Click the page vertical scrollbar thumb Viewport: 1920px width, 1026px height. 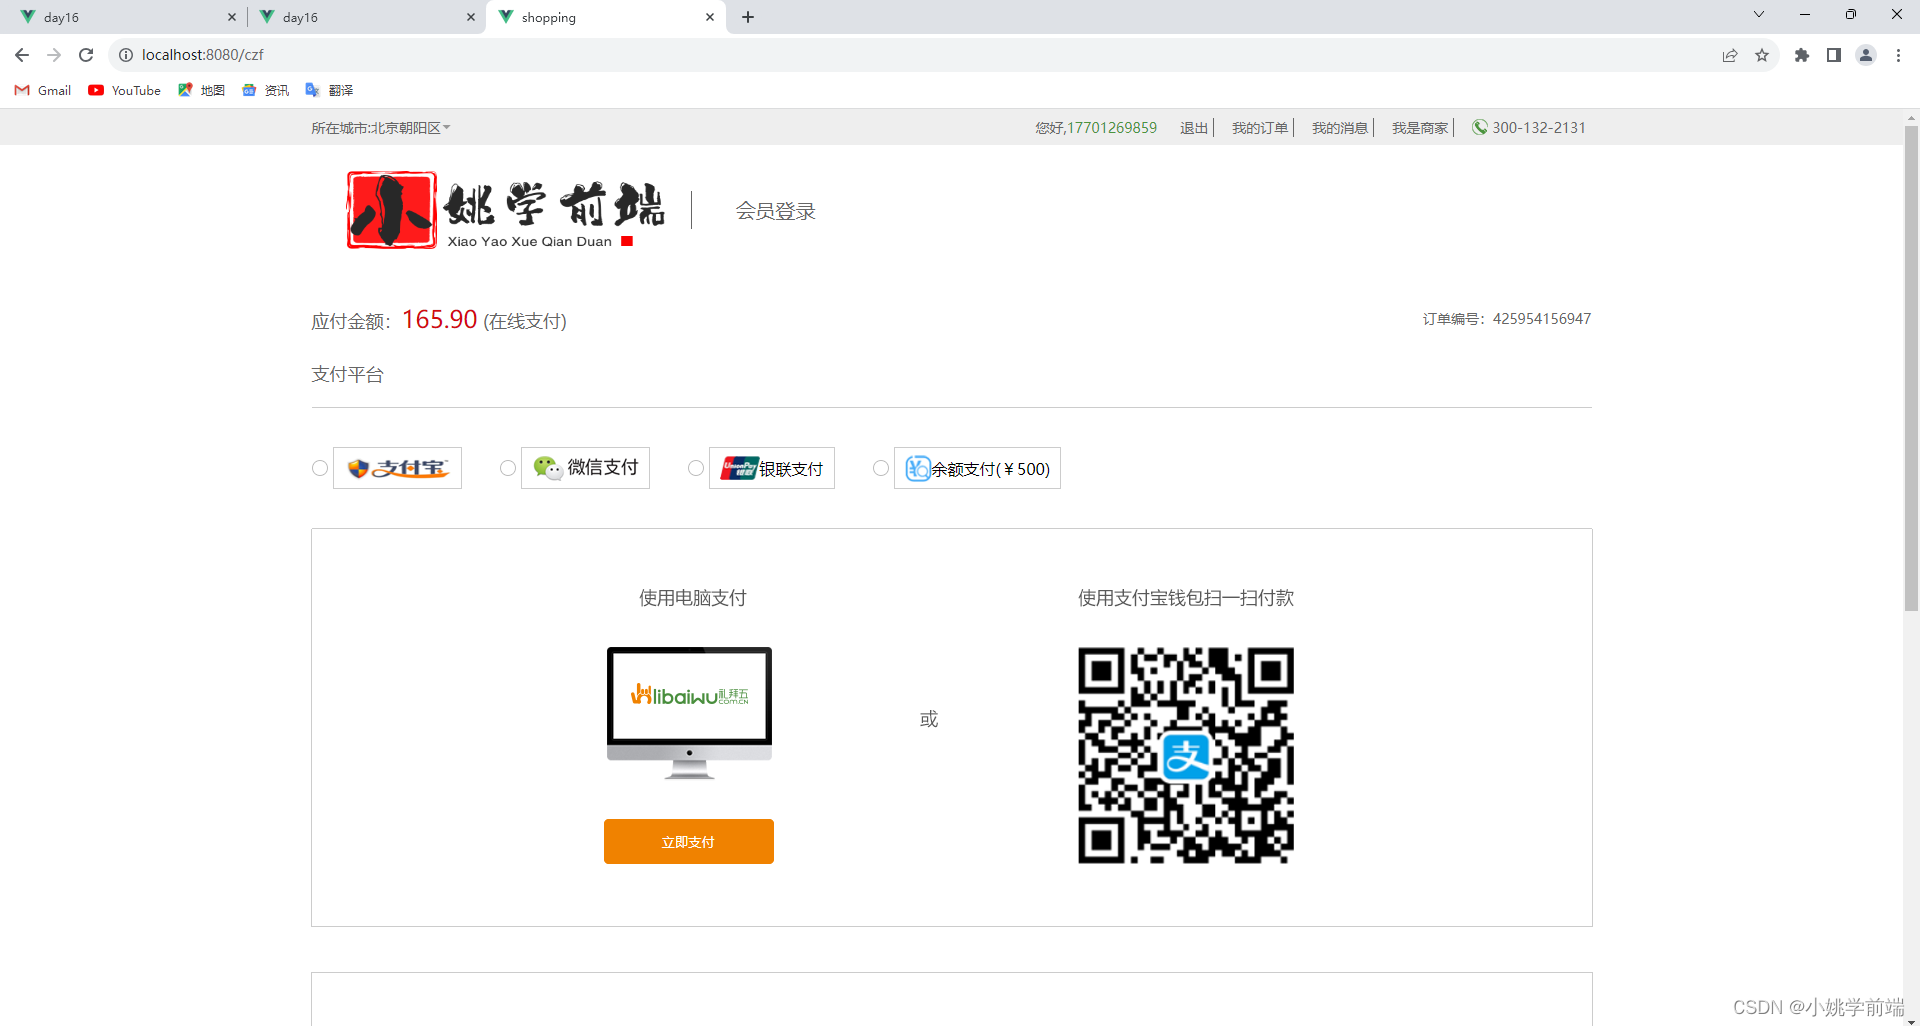pyautogui.click(x=1911, y=368)
